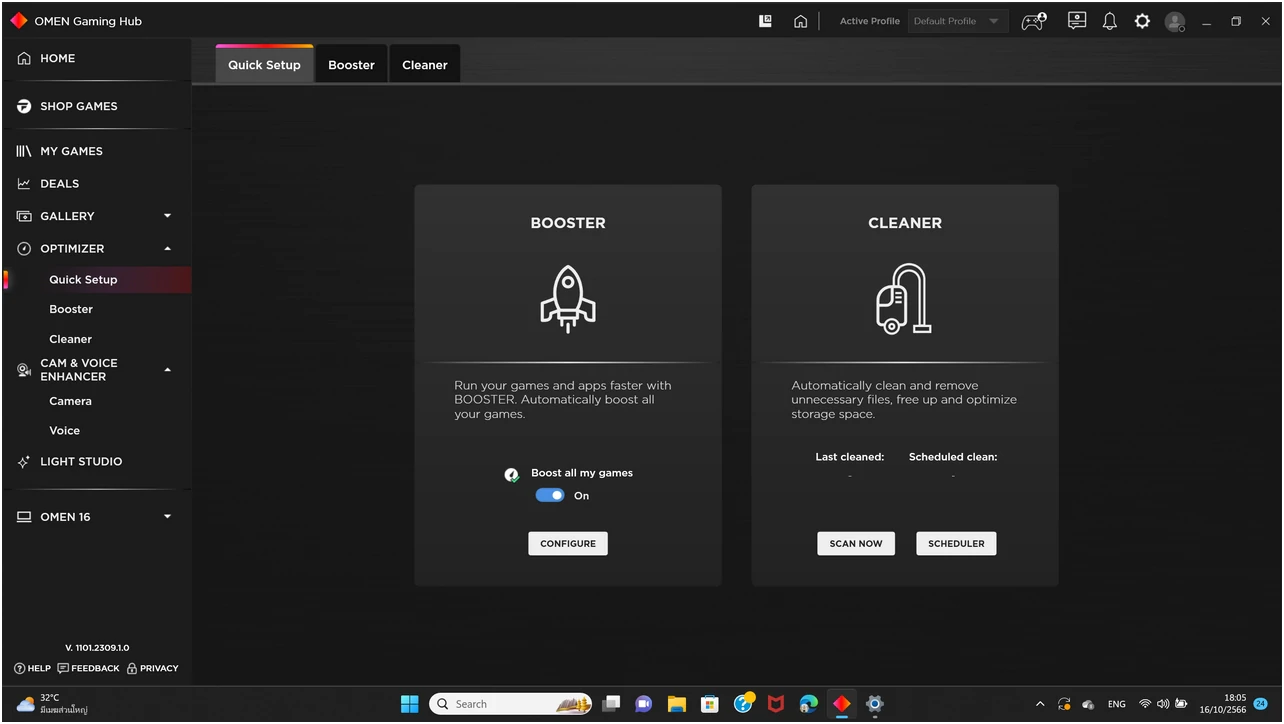
Task: Open the user account avatar
Action: point(1175,21)
